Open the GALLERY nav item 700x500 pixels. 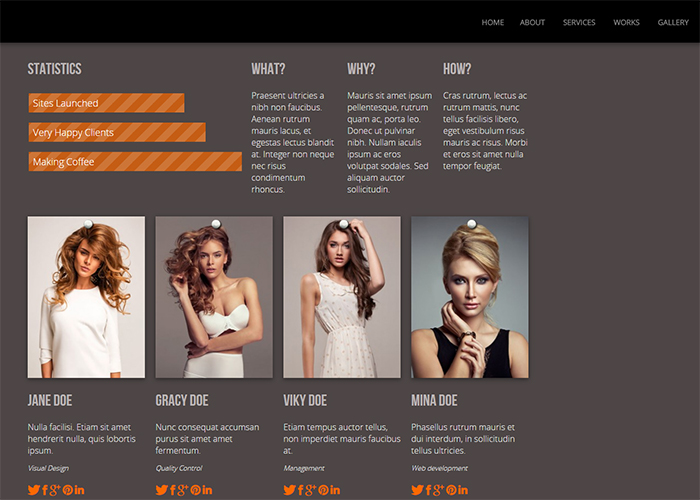click(673, 22)
